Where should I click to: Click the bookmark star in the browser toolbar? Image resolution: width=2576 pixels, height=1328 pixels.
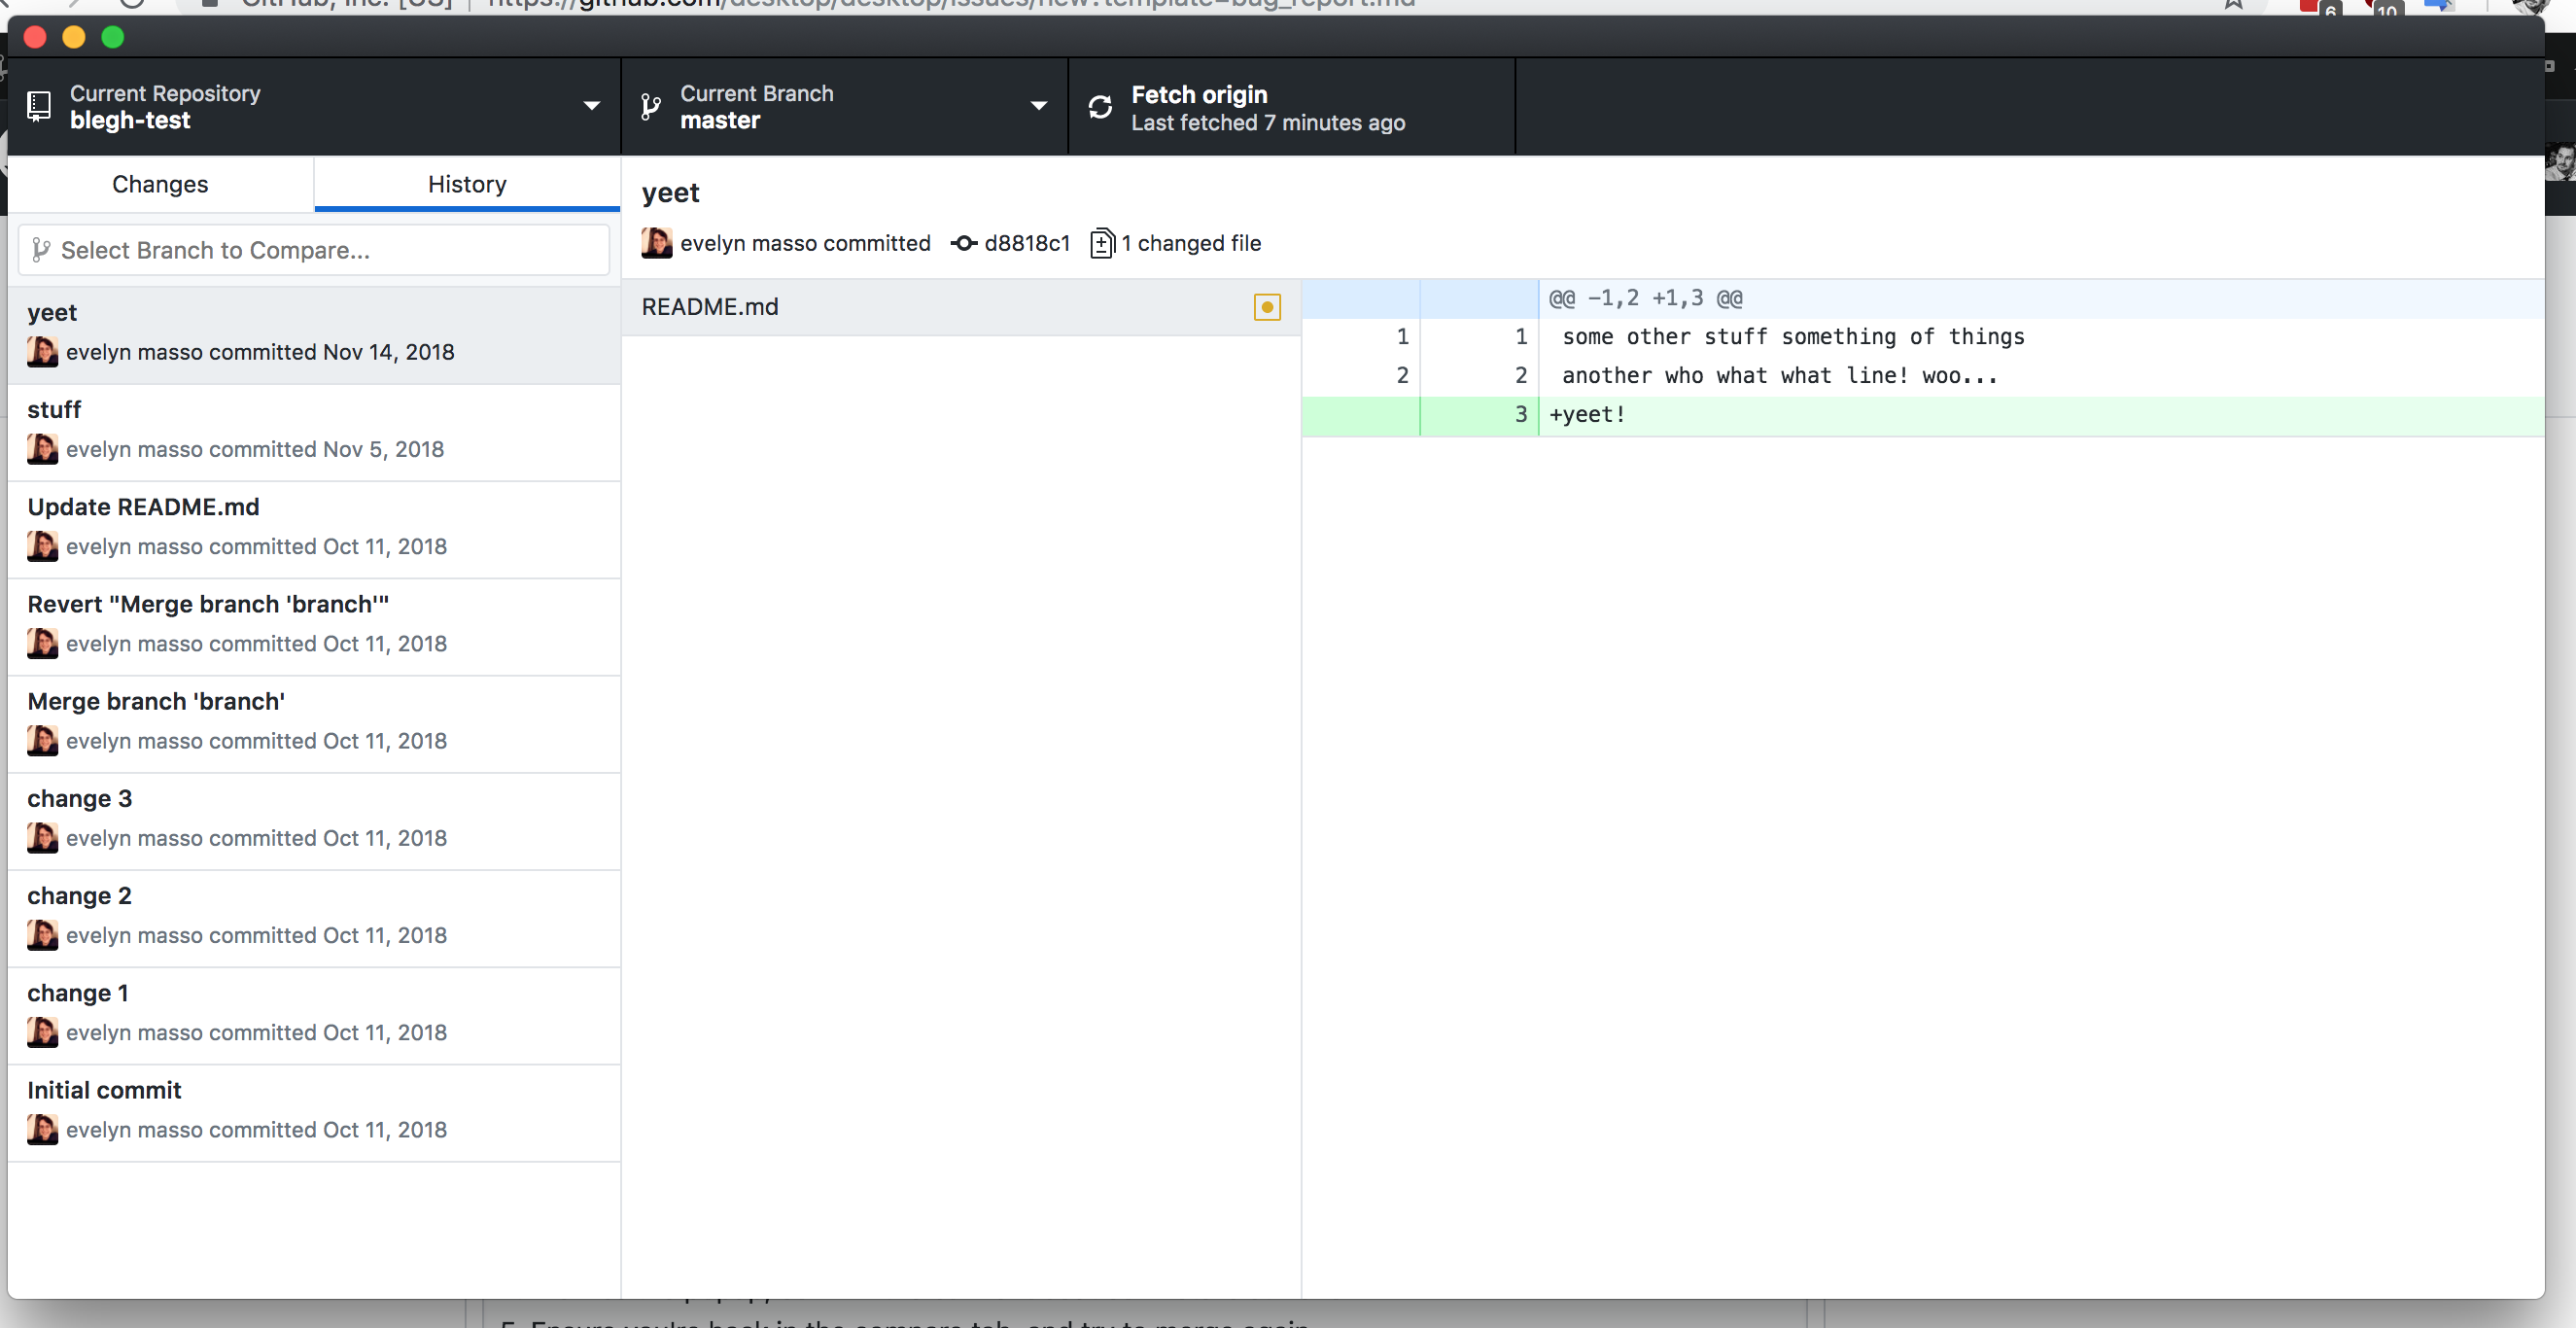[x=2231, y=5]
